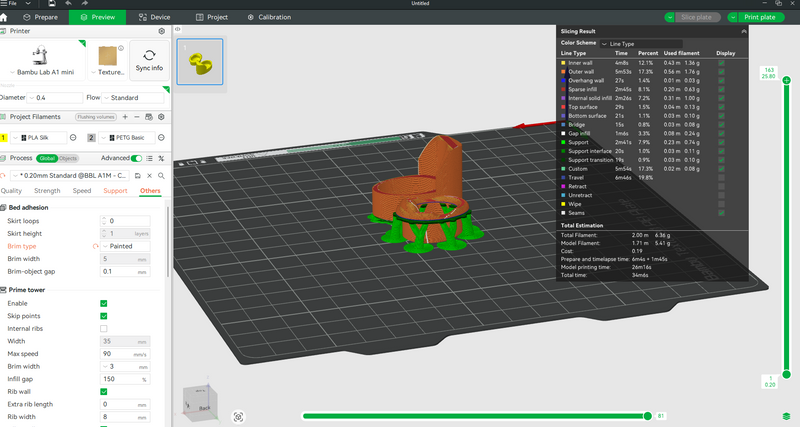Viewport: 800px width, 427px height.
Task: Select the Objects process mode
Action: pos(68,159)
